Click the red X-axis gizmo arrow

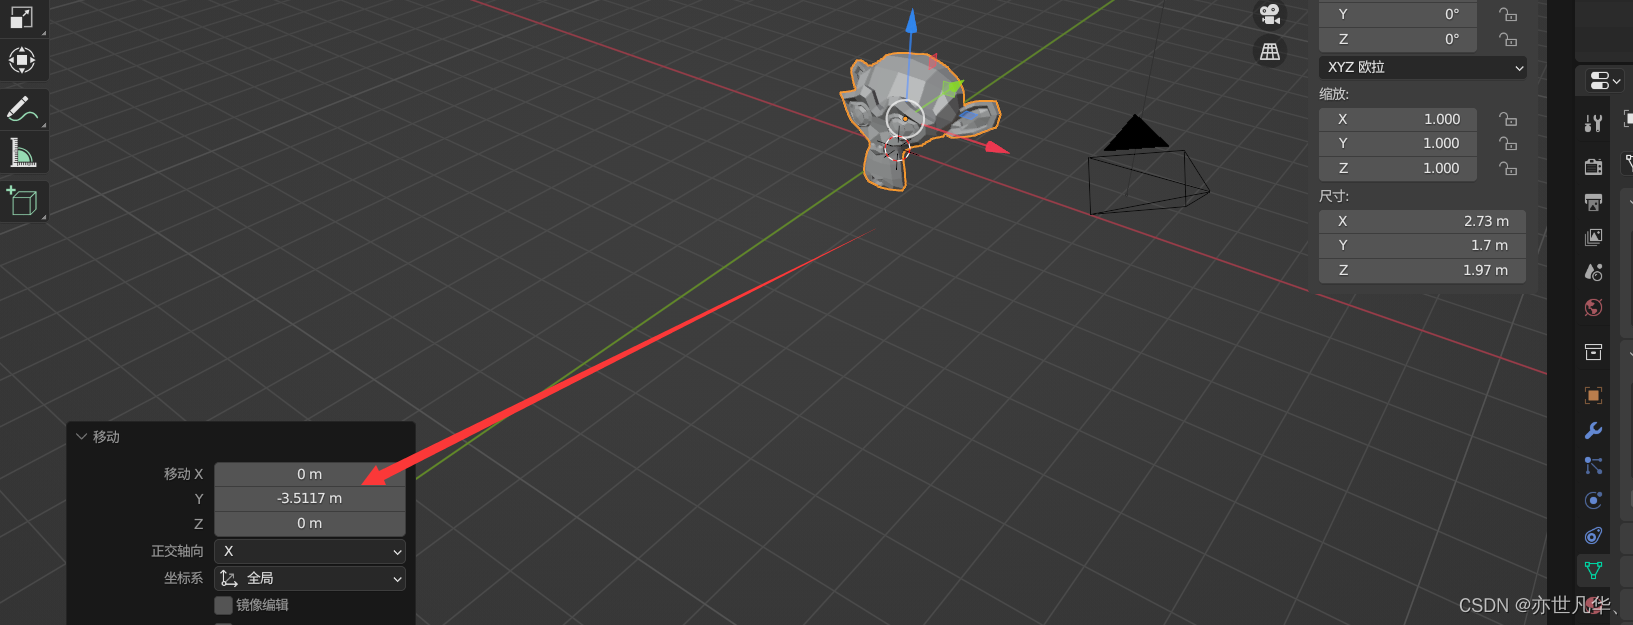[x=996, y=147]
